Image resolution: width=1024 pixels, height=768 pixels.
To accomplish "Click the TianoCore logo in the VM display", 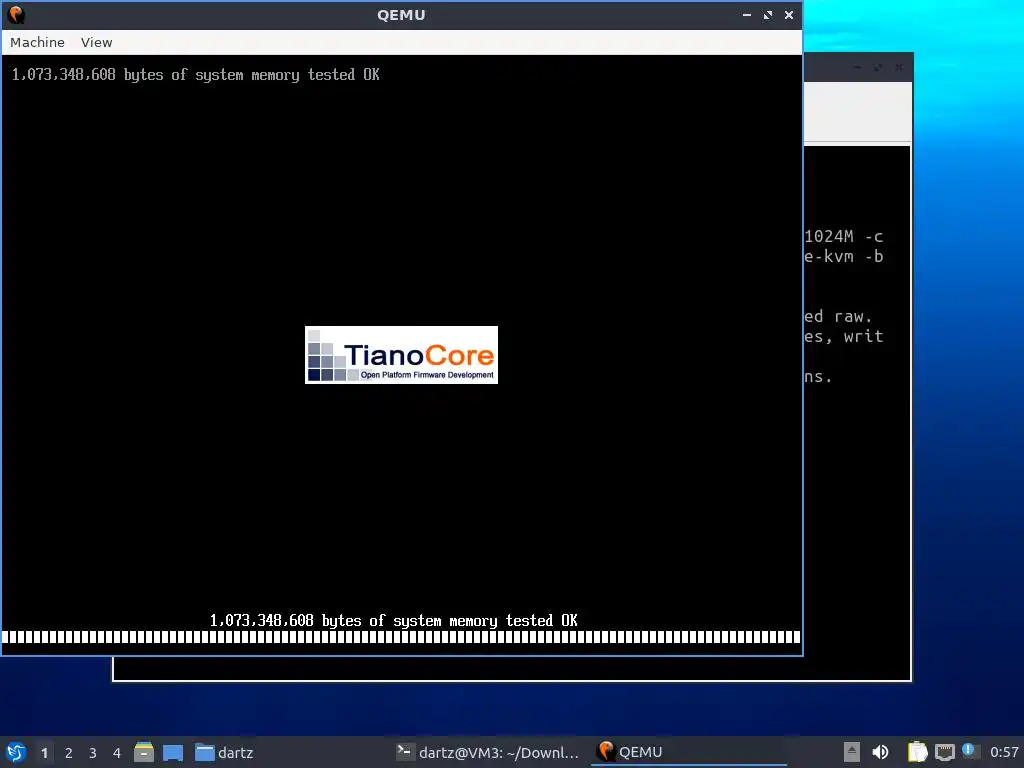I will coord(401,355).
